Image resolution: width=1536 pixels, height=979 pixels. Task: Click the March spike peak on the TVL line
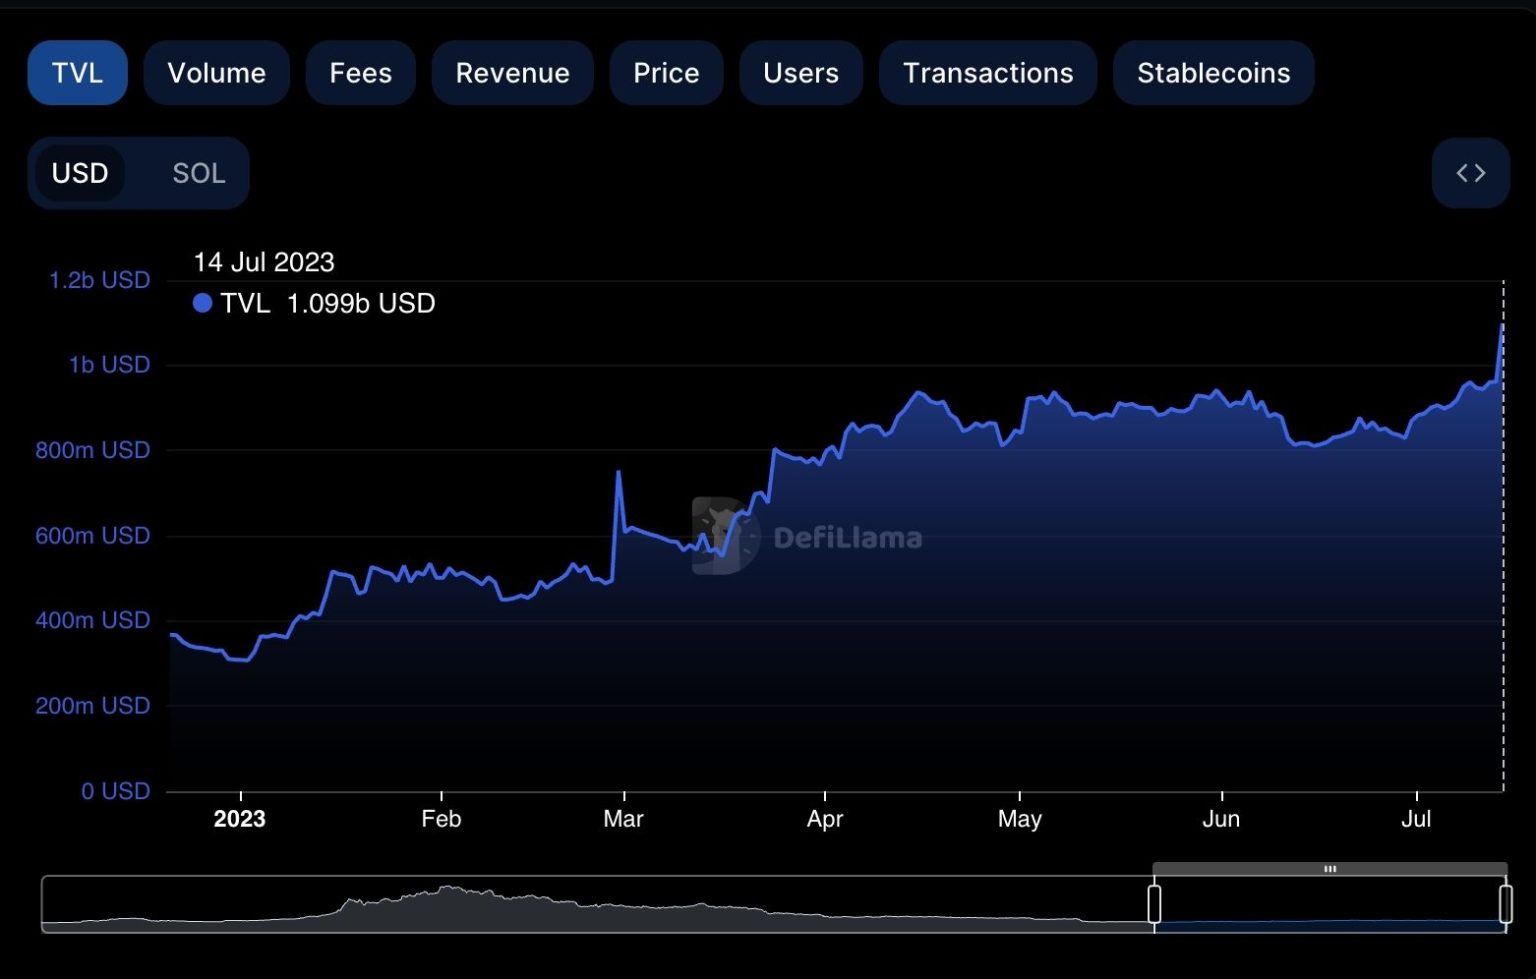(x=618, y=472)
